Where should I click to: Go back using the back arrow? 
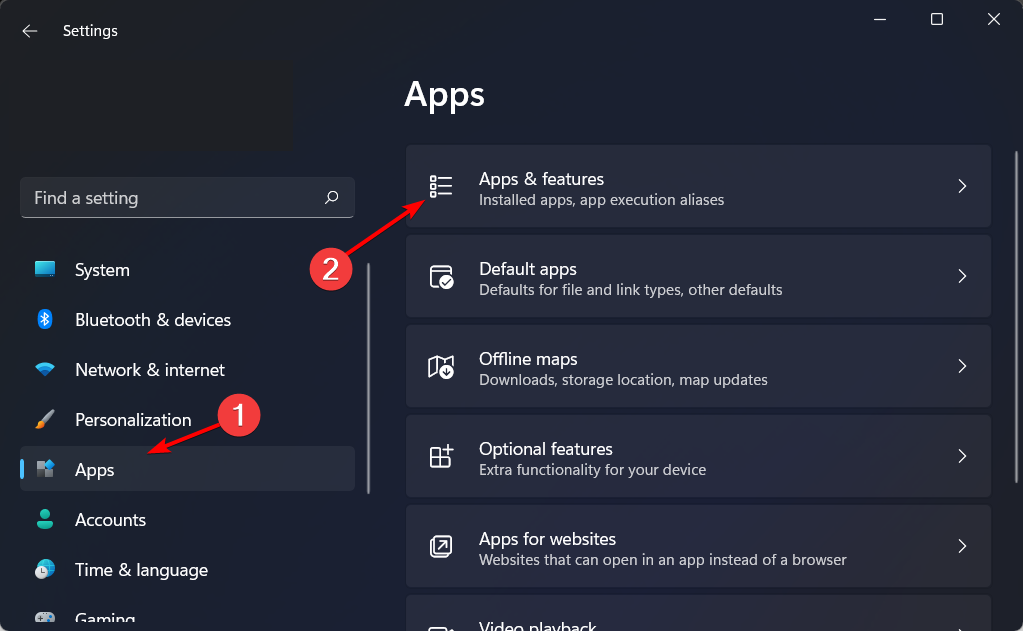click(x=29, y=30)
